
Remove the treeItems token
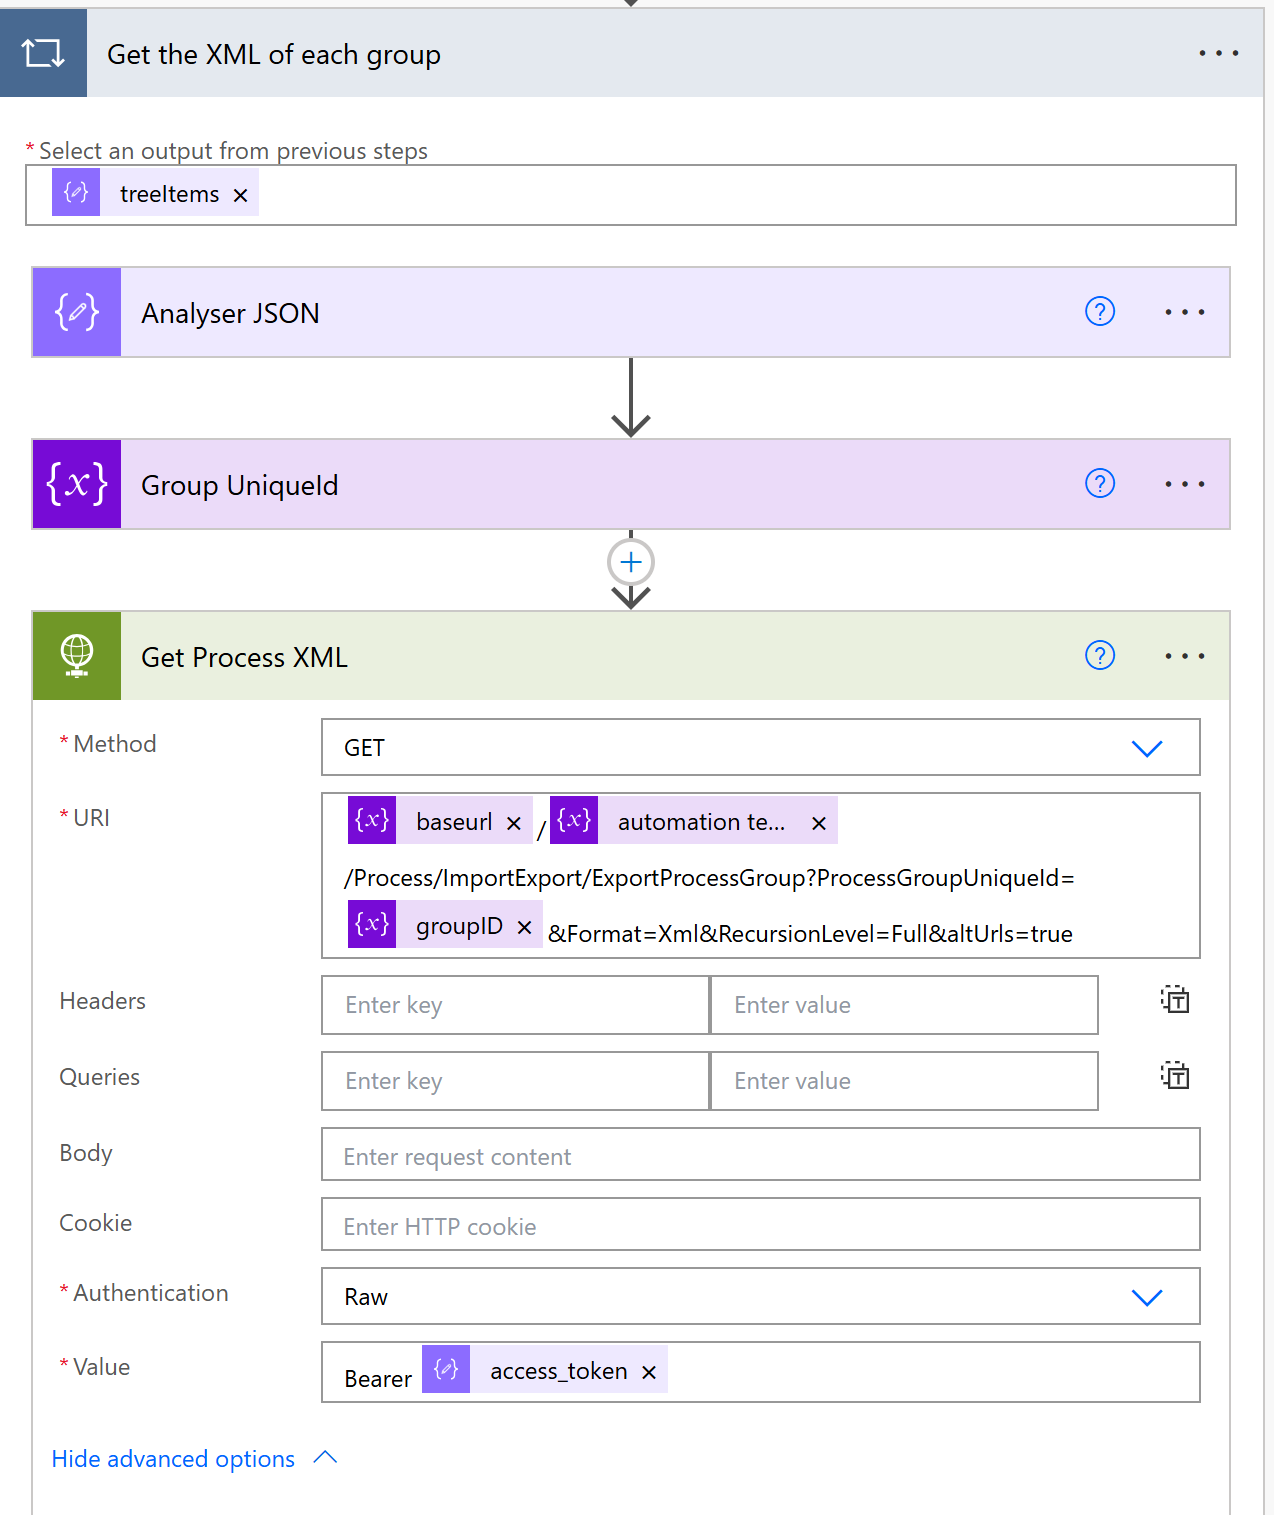tap(241, 195)
